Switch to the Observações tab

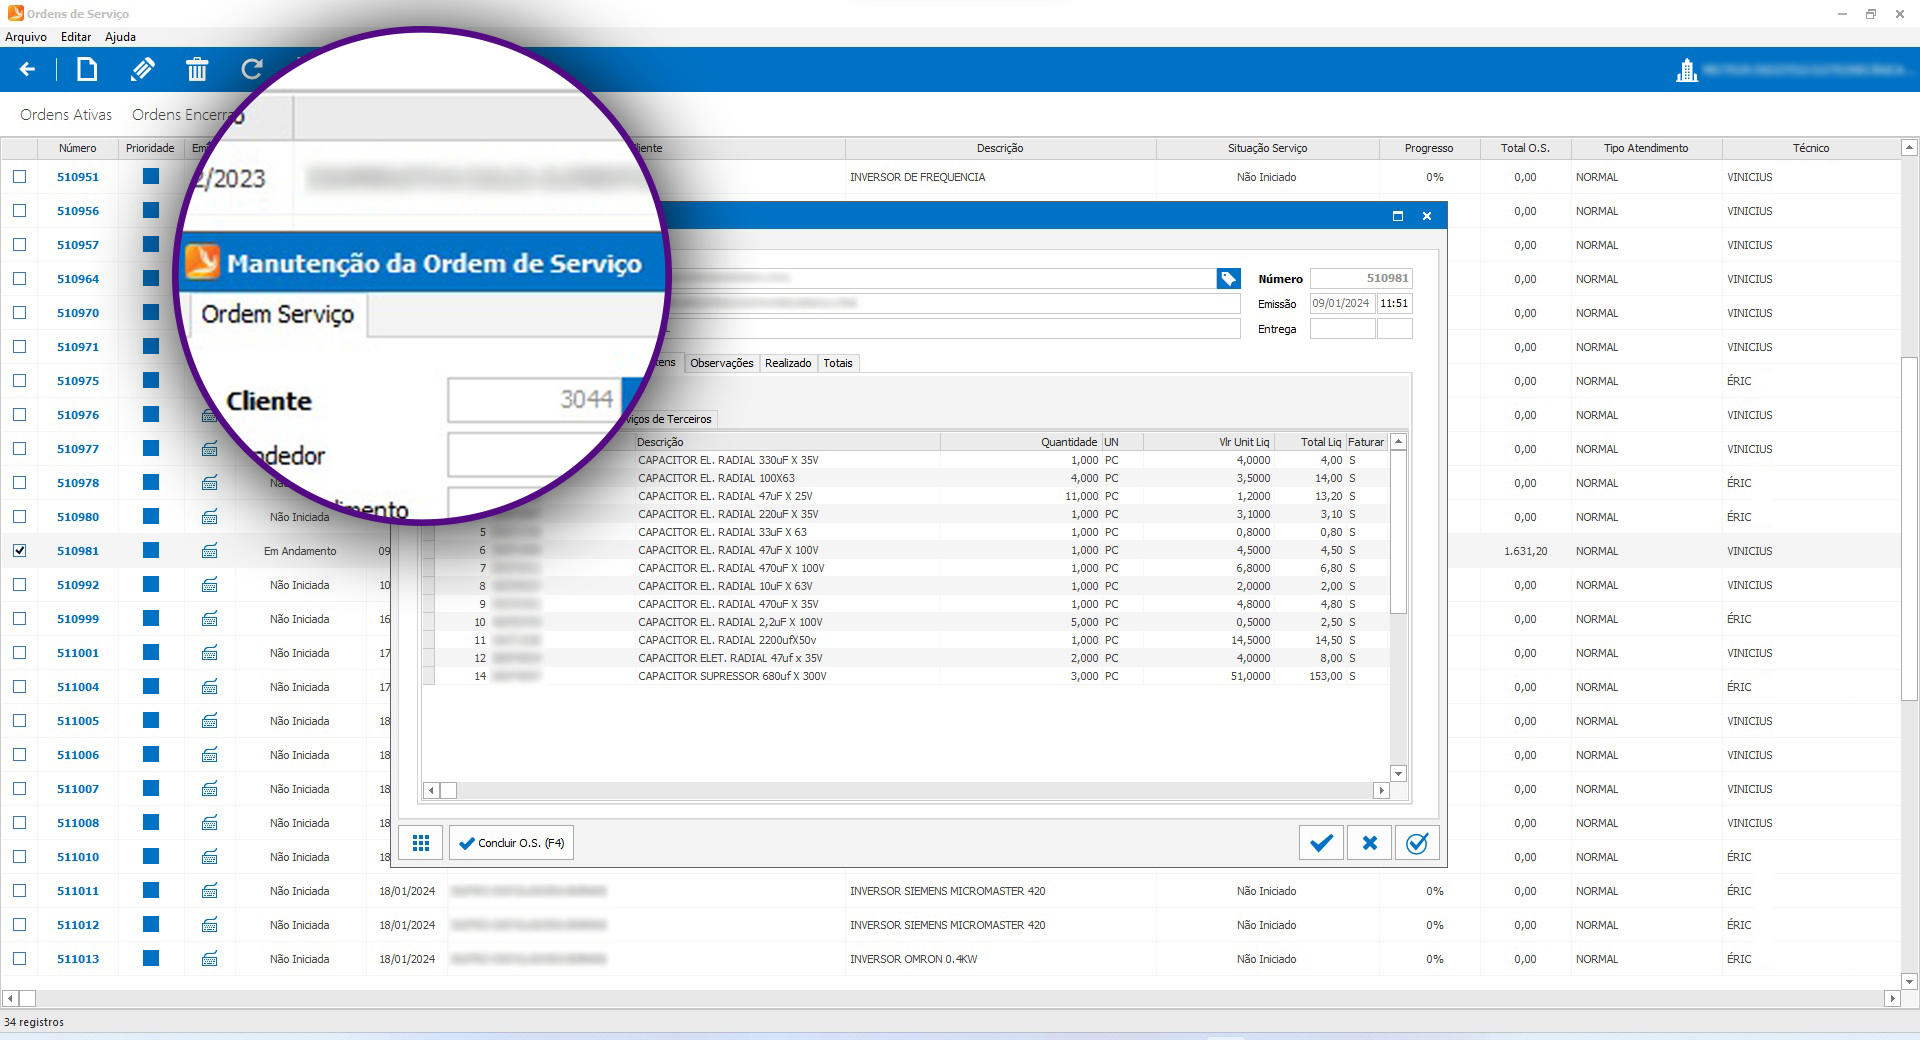coord(722,363)
